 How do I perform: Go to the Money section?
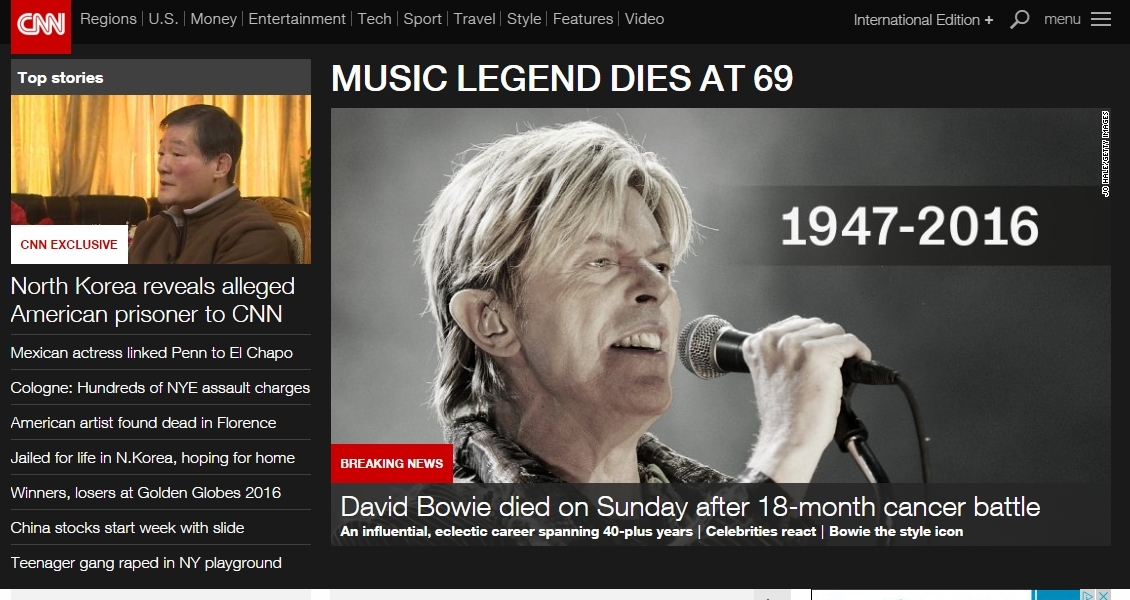[213, 19]
